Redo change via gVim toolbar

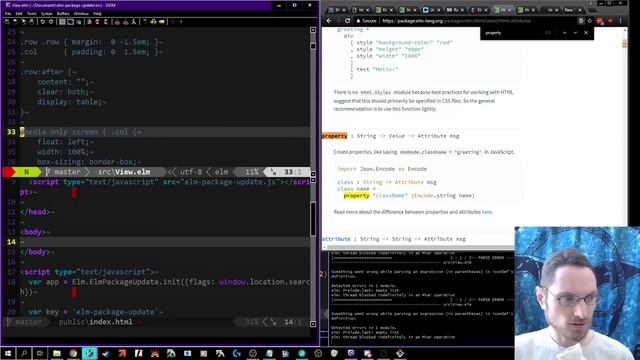[51, 22]
